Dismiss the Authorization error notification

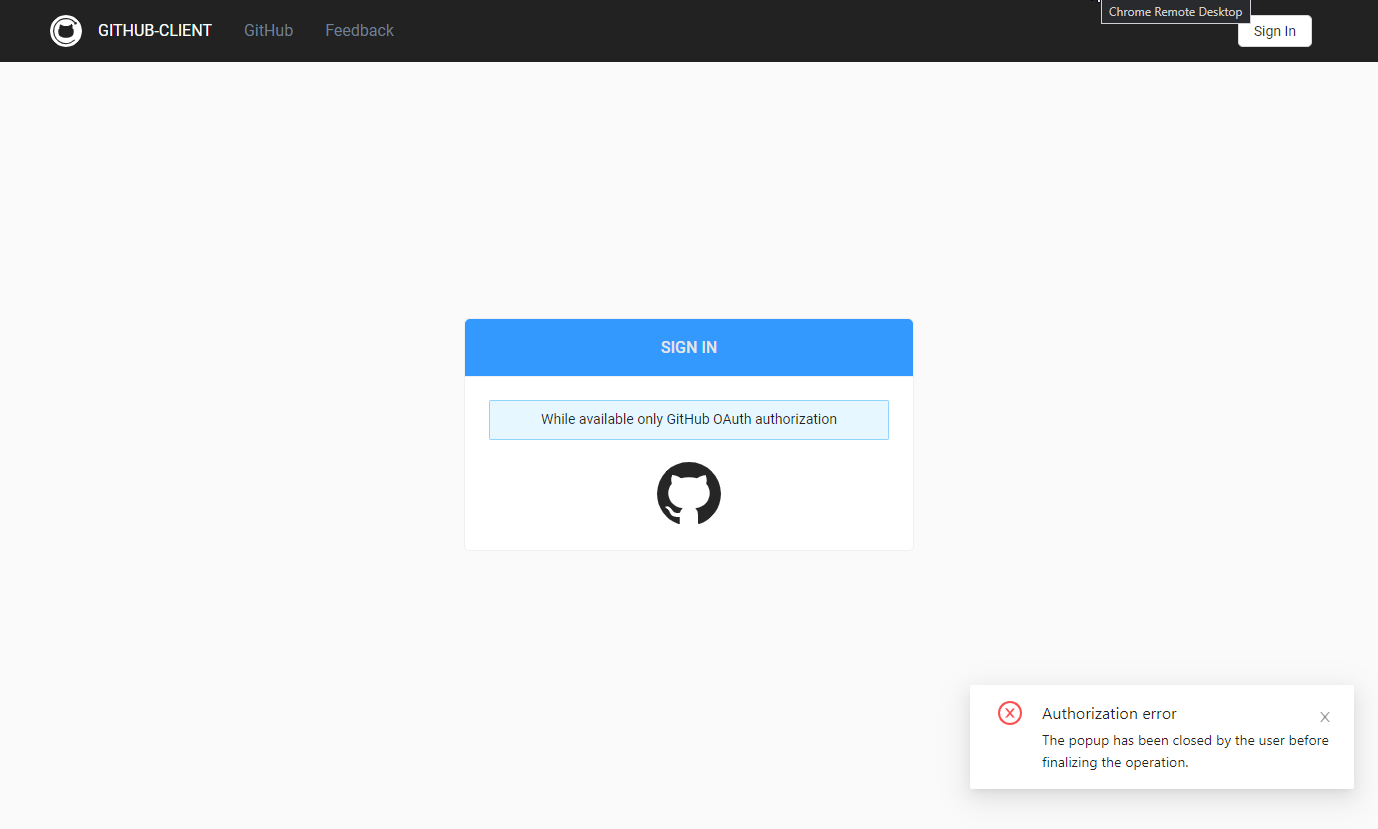pyautogui.click(x=1325, y=717)
